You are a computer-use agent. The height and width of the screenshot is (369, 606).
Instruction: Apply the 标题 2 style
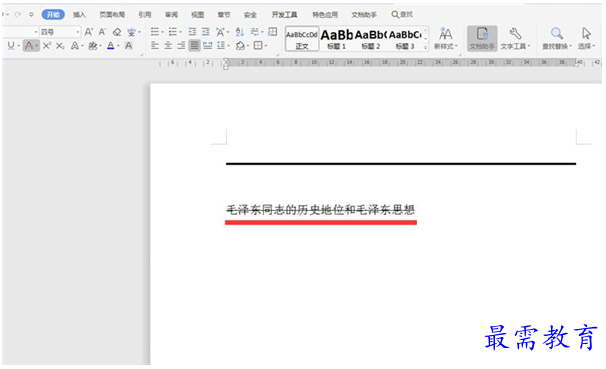(371, 39)
